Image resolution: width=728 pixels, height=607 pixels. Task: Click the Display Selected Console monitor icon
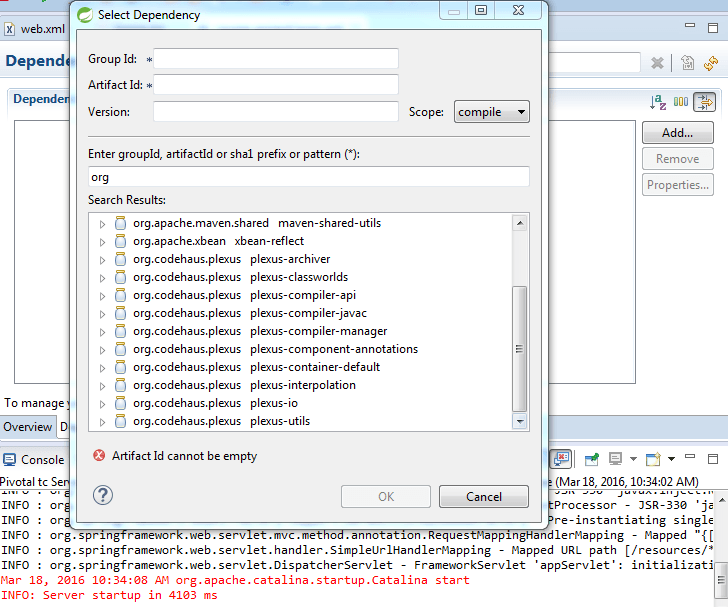coord(616,459)
